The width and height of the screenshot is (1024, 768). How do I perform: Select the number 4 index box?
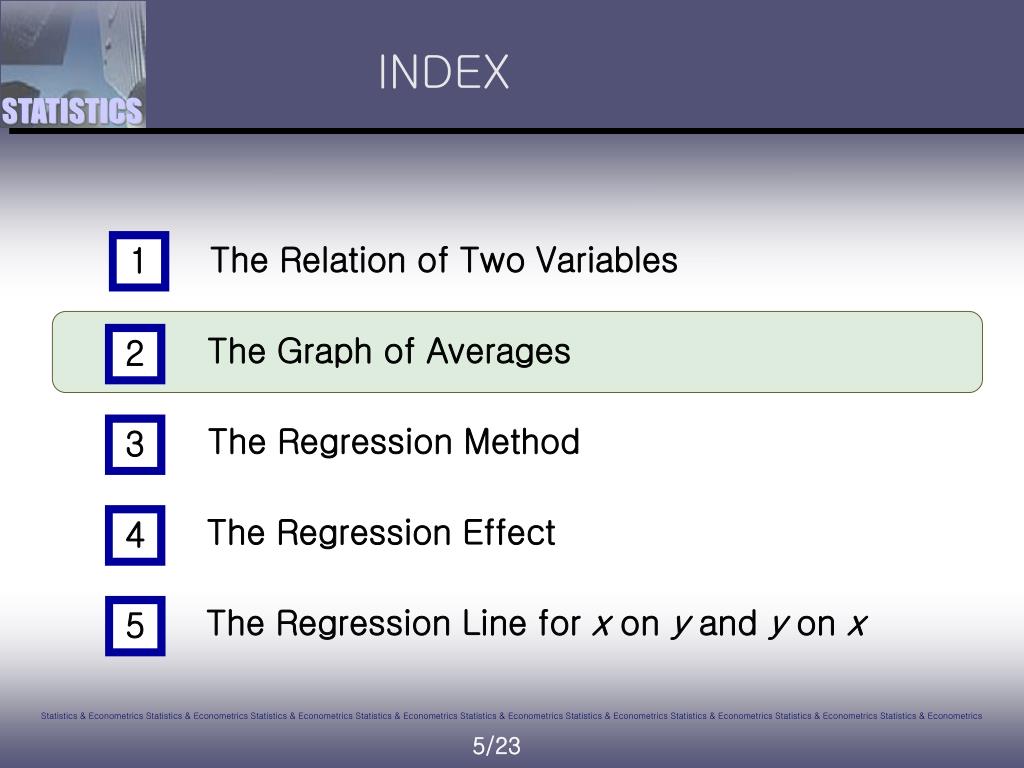135,535
